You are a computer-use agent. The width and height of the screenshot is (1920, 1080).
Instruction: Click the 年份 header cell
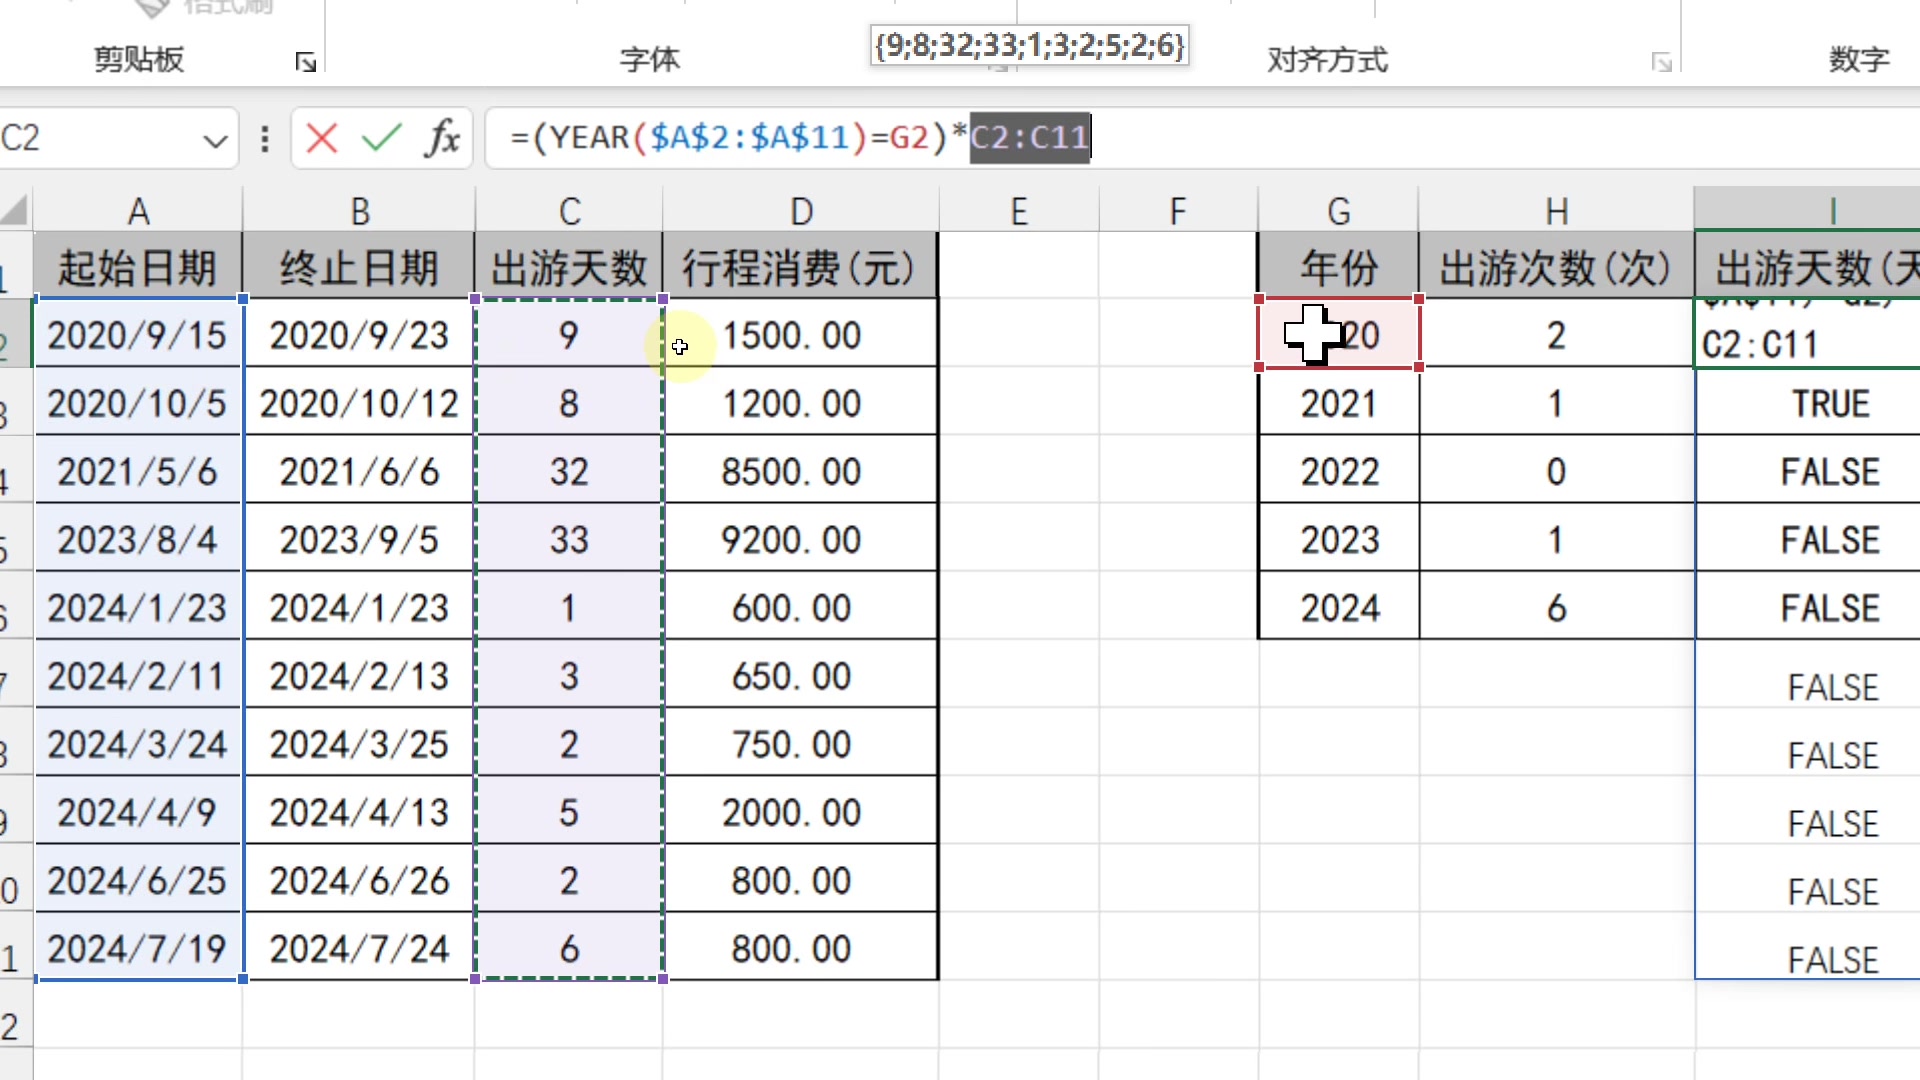click(x=1339, y=267)
